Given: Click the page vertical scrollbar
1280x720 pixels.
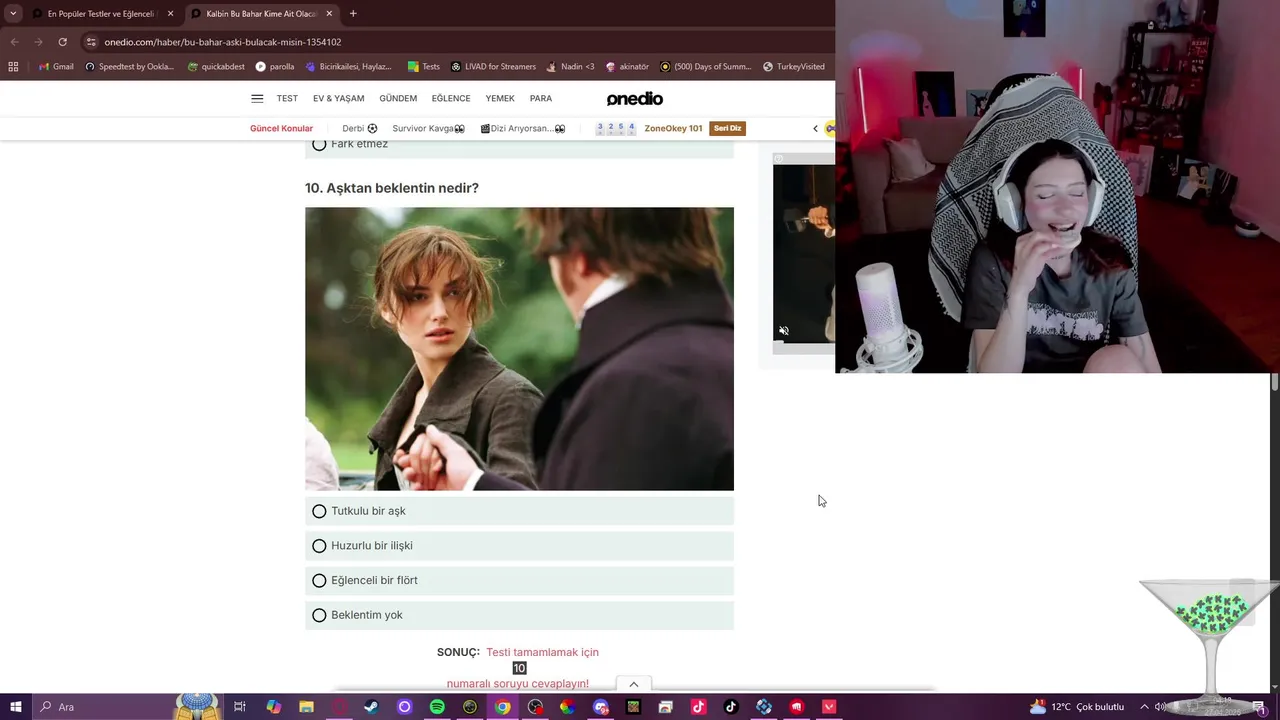Looking at the screenshot, I should coord(1275,381).
